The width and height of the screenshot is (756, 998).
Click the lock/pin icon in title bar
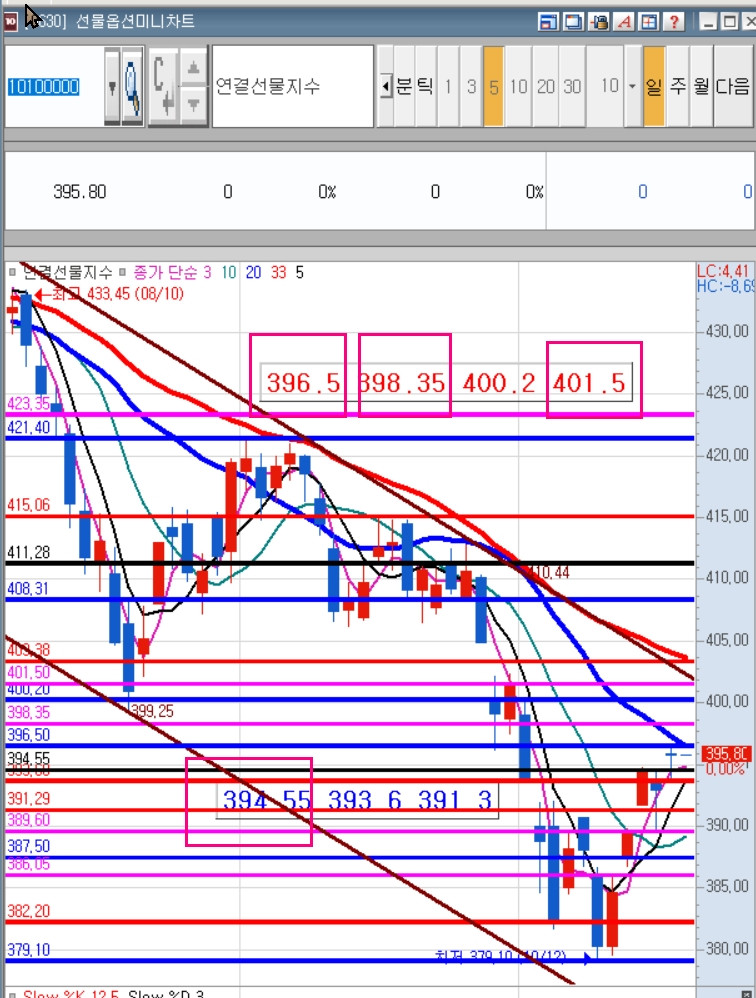coord(598,21)
